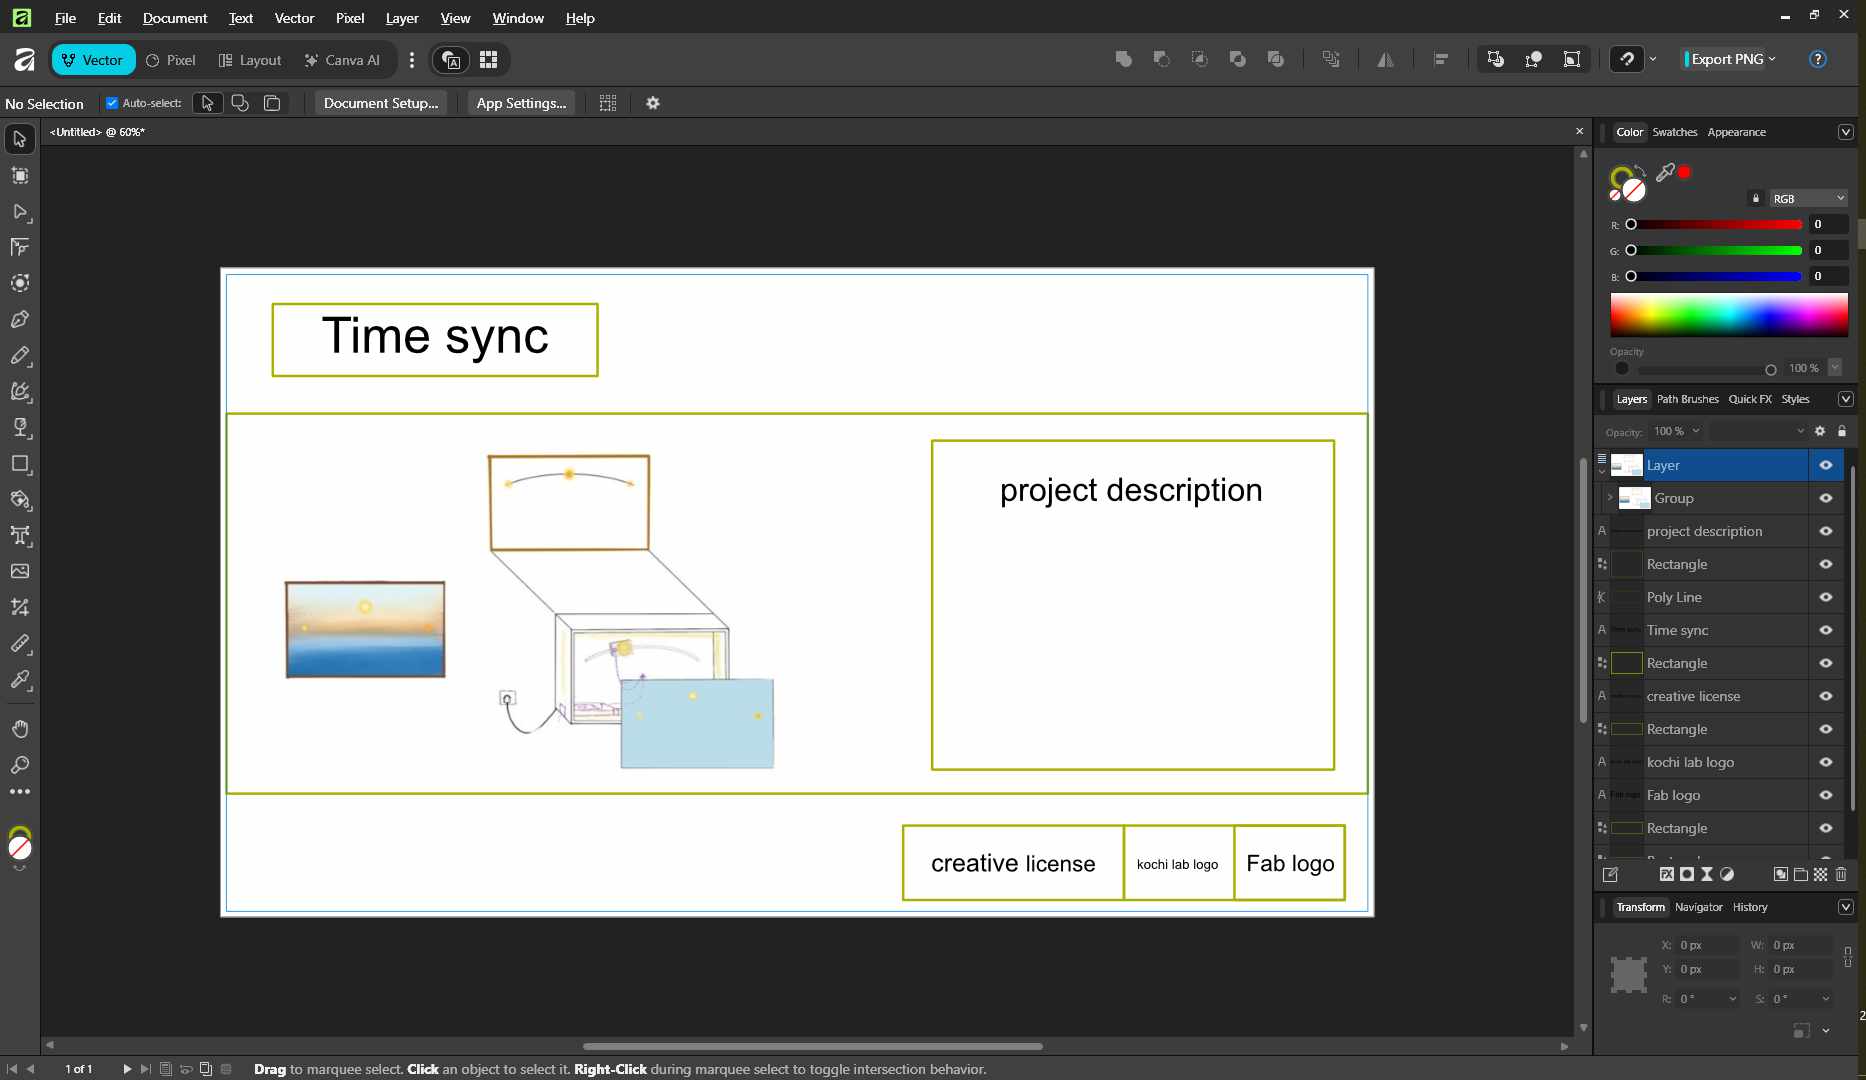Open the Vector menu

click(294, 18)
